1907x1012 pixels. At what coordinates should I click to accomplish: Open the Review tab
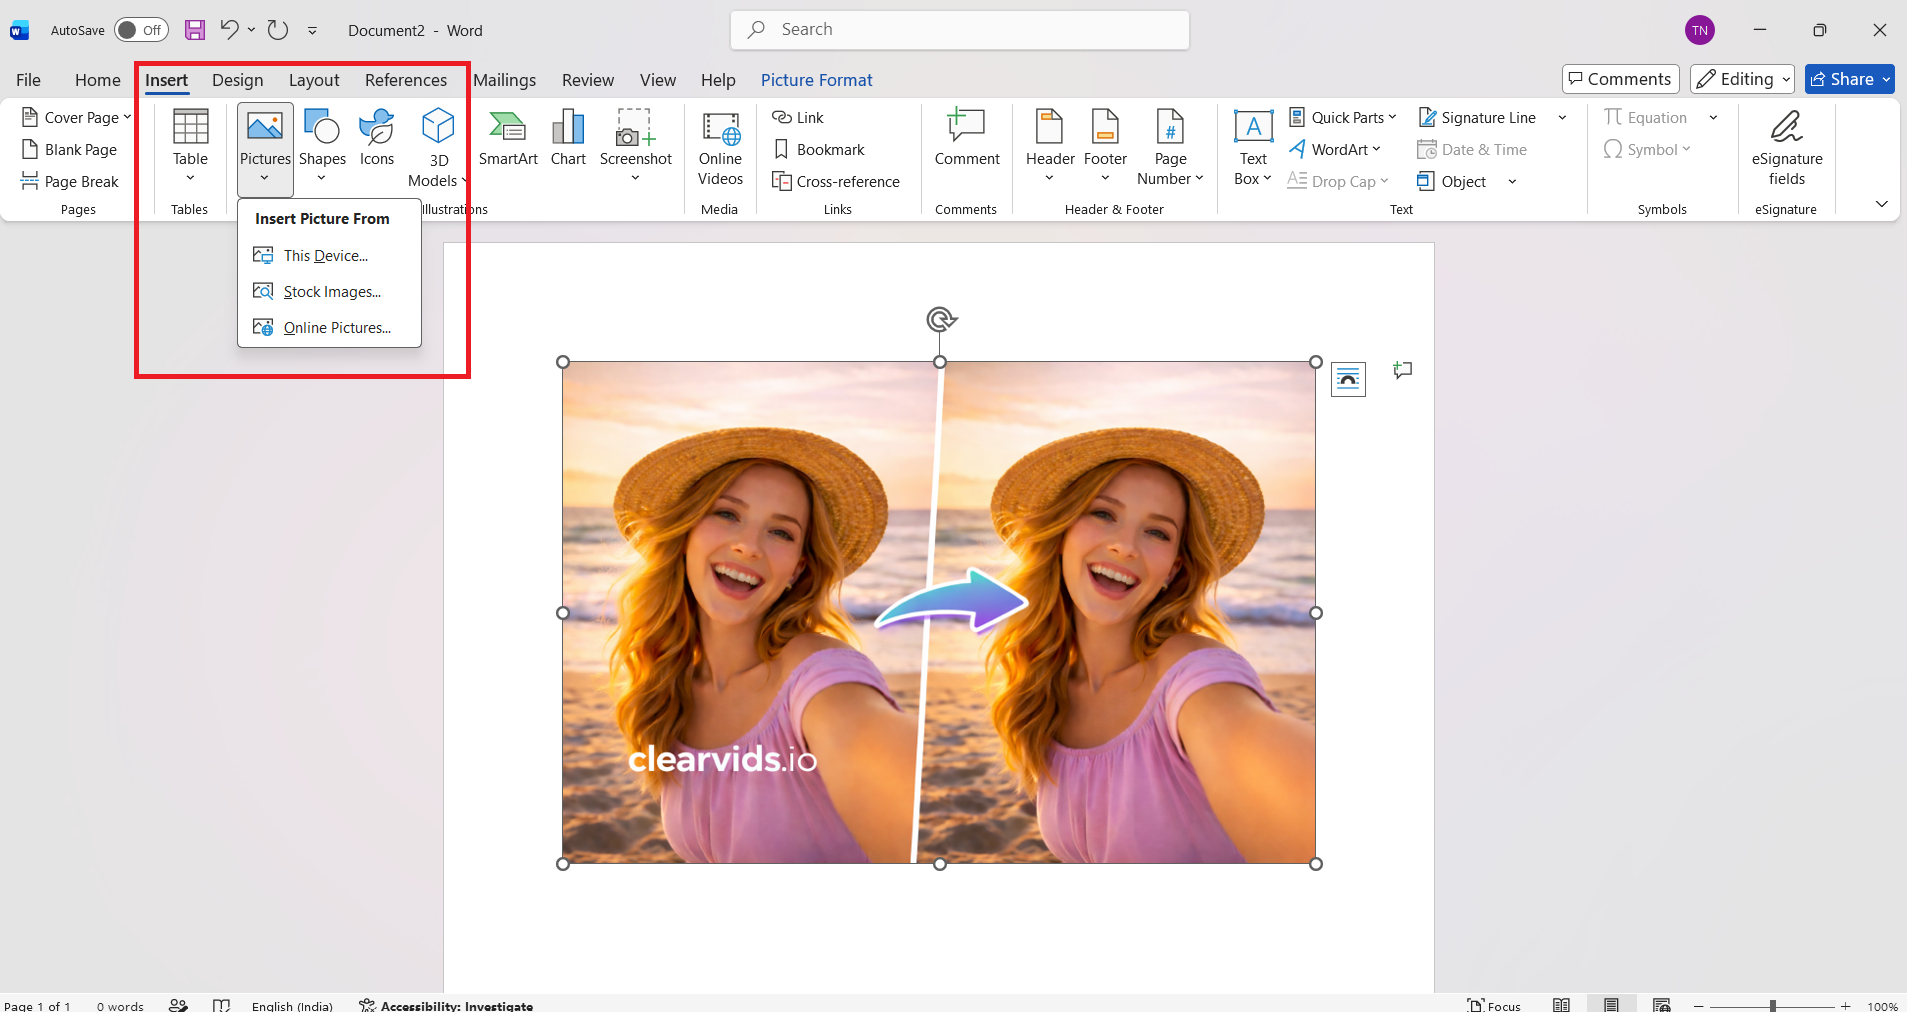587,80
